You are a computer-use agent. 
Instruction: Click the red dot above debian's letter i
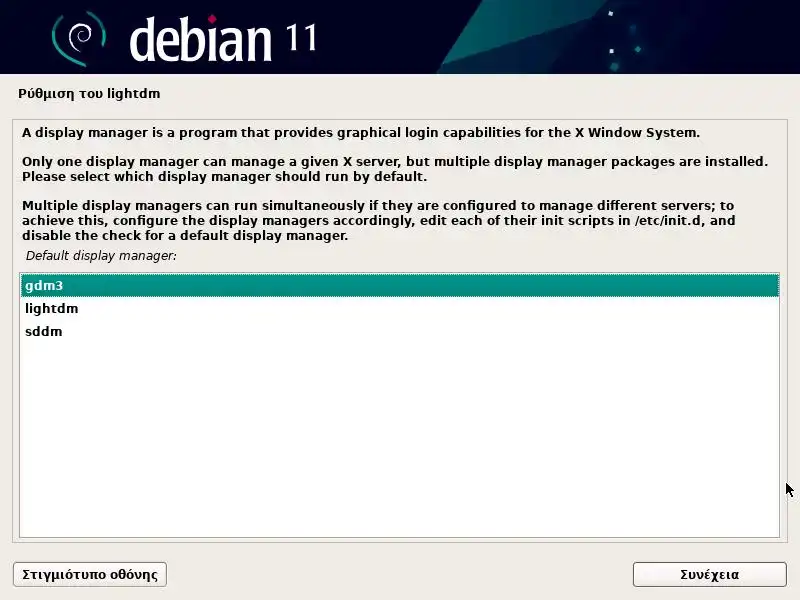212,19
